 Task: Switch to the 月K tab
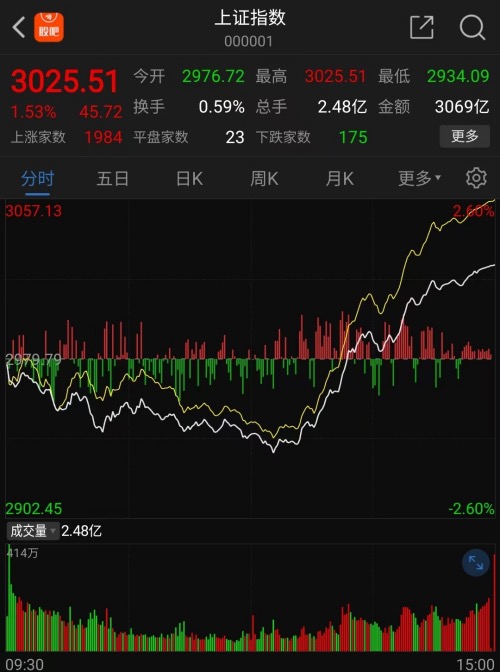pos(339,178)
